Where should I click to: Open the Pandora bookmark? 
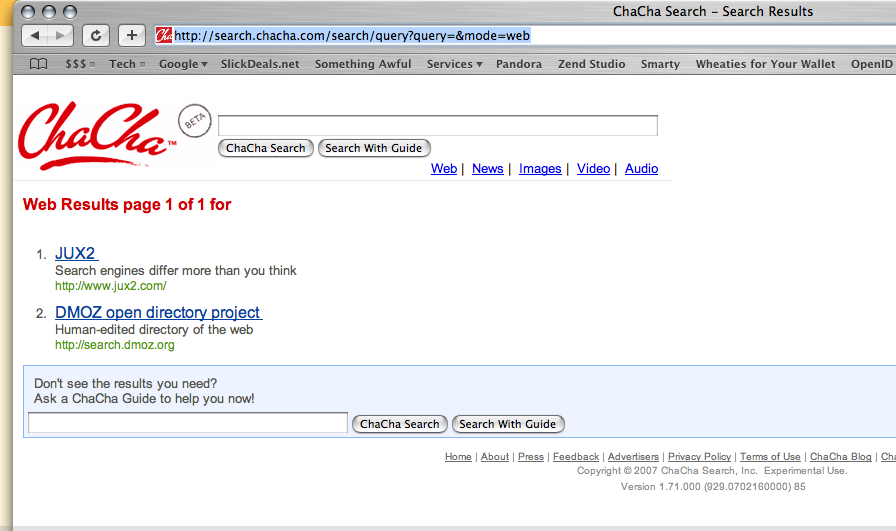pos(519,64)
